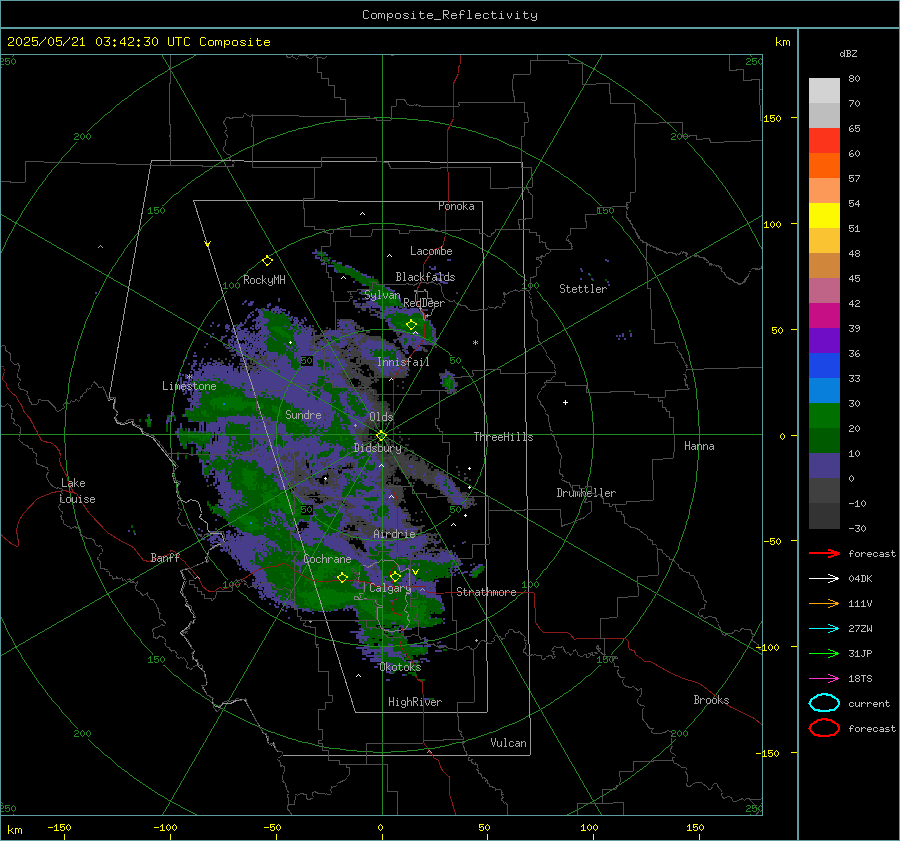This screenshot has width=900, height=841.
Task: Click the magenta 18TS arrow icon
Action: click(824, 679)
